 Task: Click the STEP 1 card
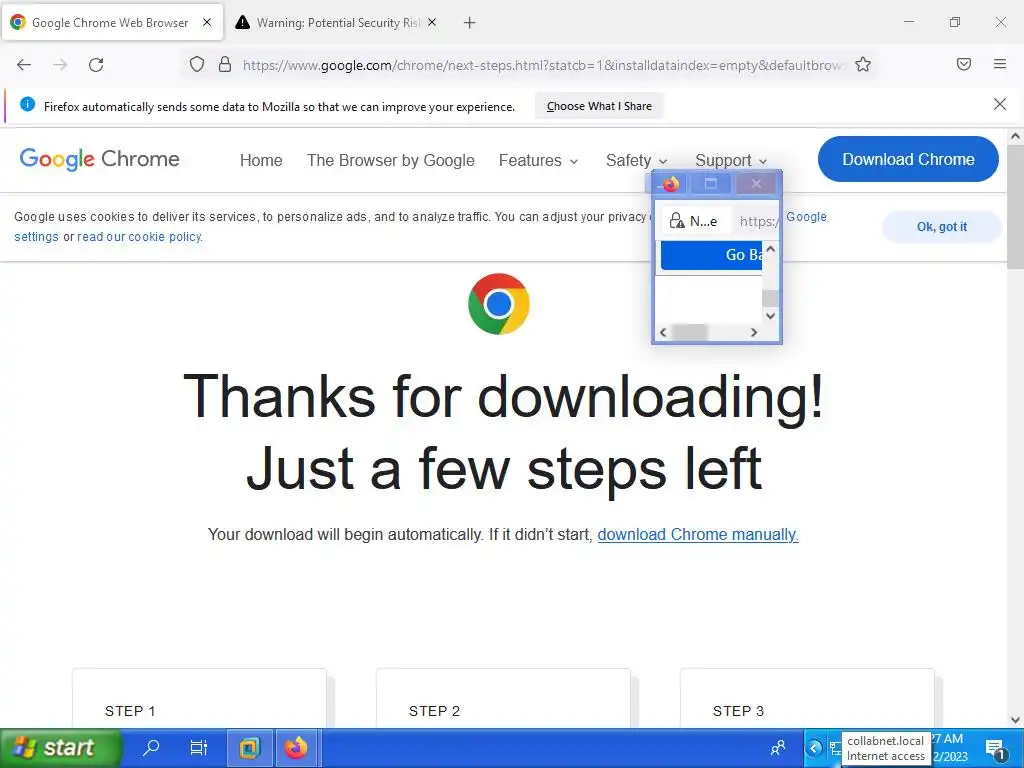pyautogui.click(x=199, y=697)
